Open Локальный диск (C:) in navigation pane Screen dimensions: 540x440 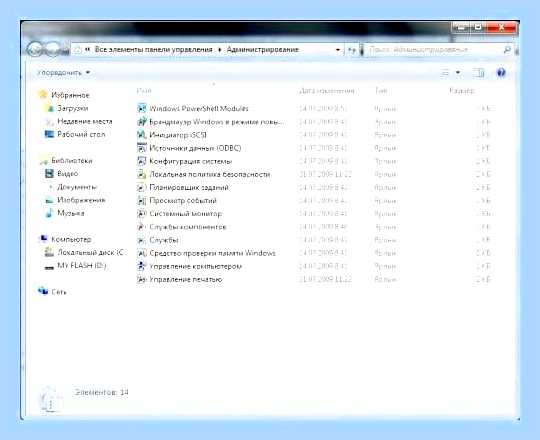[x=90, y=252]
